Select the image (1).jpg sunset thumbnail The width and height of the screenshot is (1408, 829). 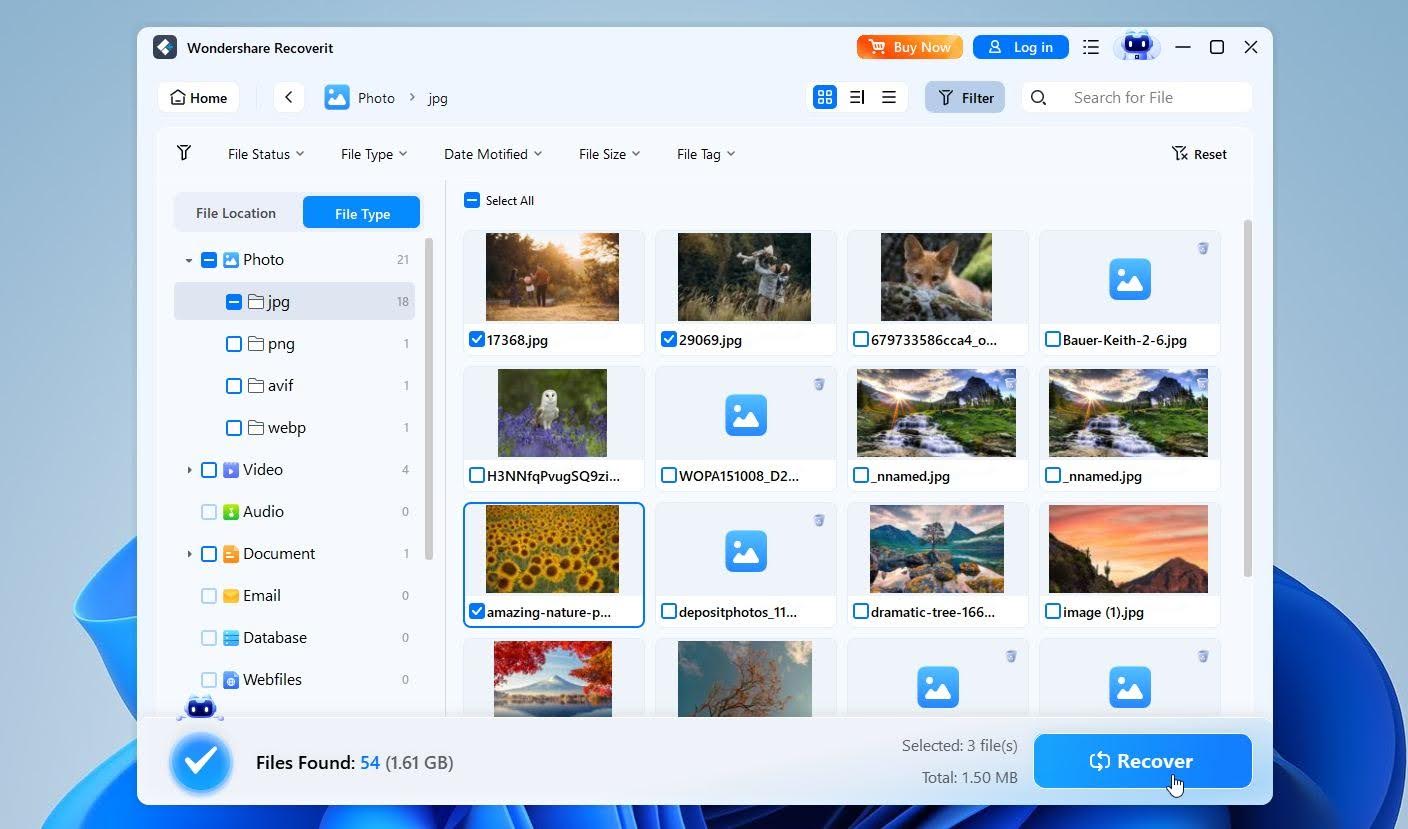[1128, 549]
